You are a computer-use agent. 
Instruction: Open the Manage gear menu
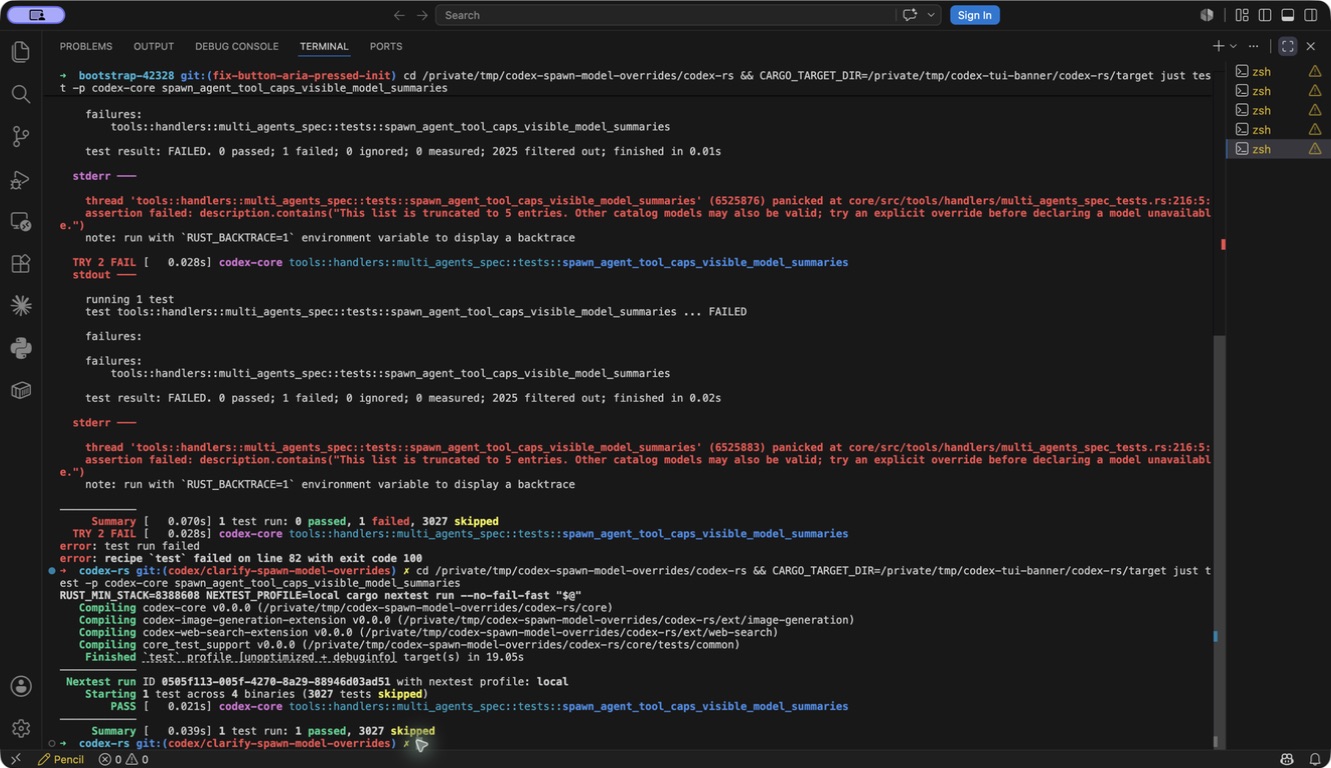(x=20, y=728)
